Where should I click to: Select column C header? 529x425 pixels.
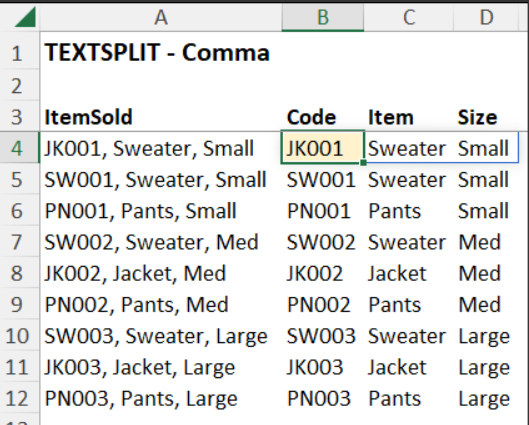[409, 17]
